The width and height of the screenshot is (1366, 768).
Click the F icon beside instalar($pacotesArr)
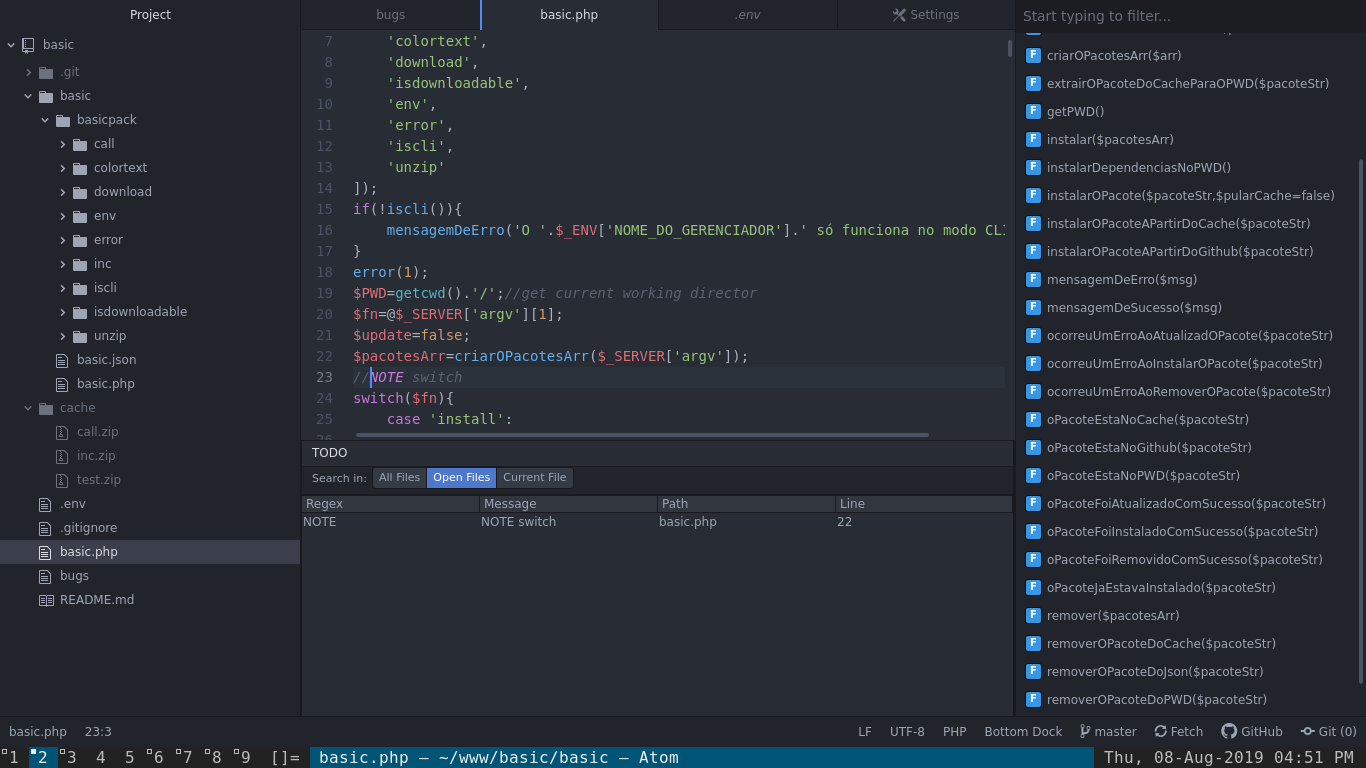[x=1034, y=140]
